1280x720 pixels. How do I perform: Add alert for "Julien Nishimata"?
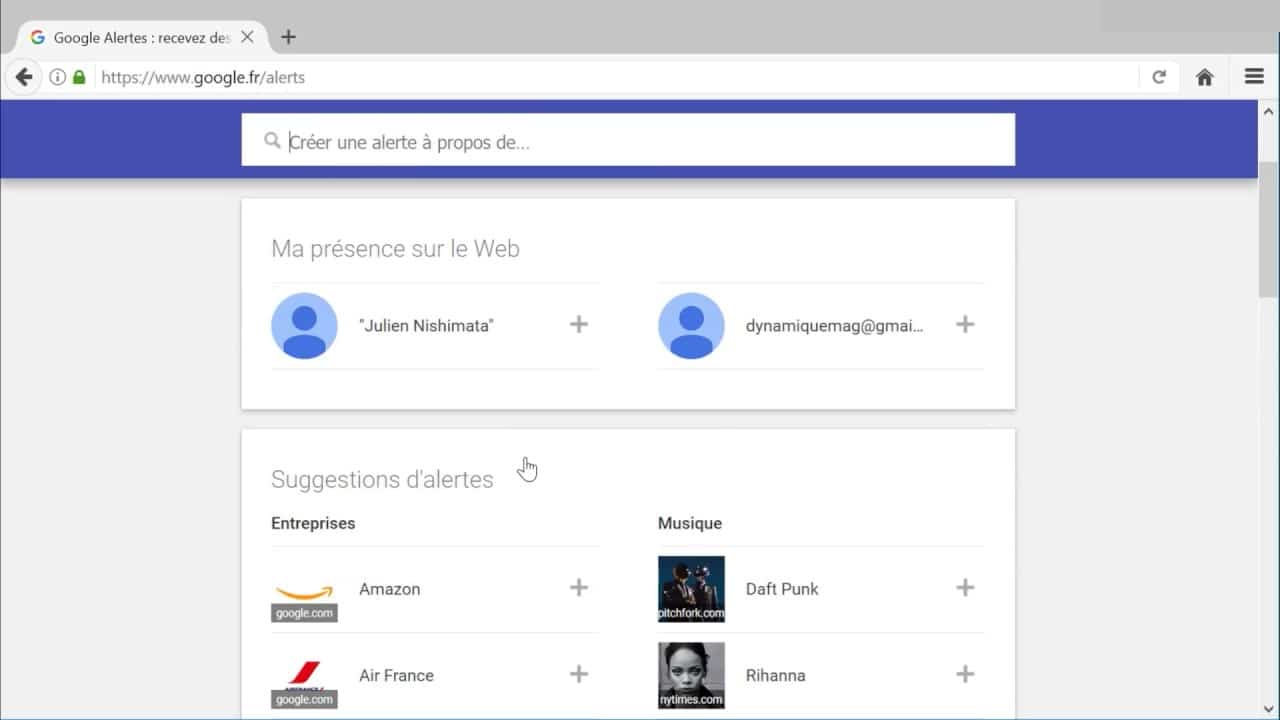[x=579, y=324]
